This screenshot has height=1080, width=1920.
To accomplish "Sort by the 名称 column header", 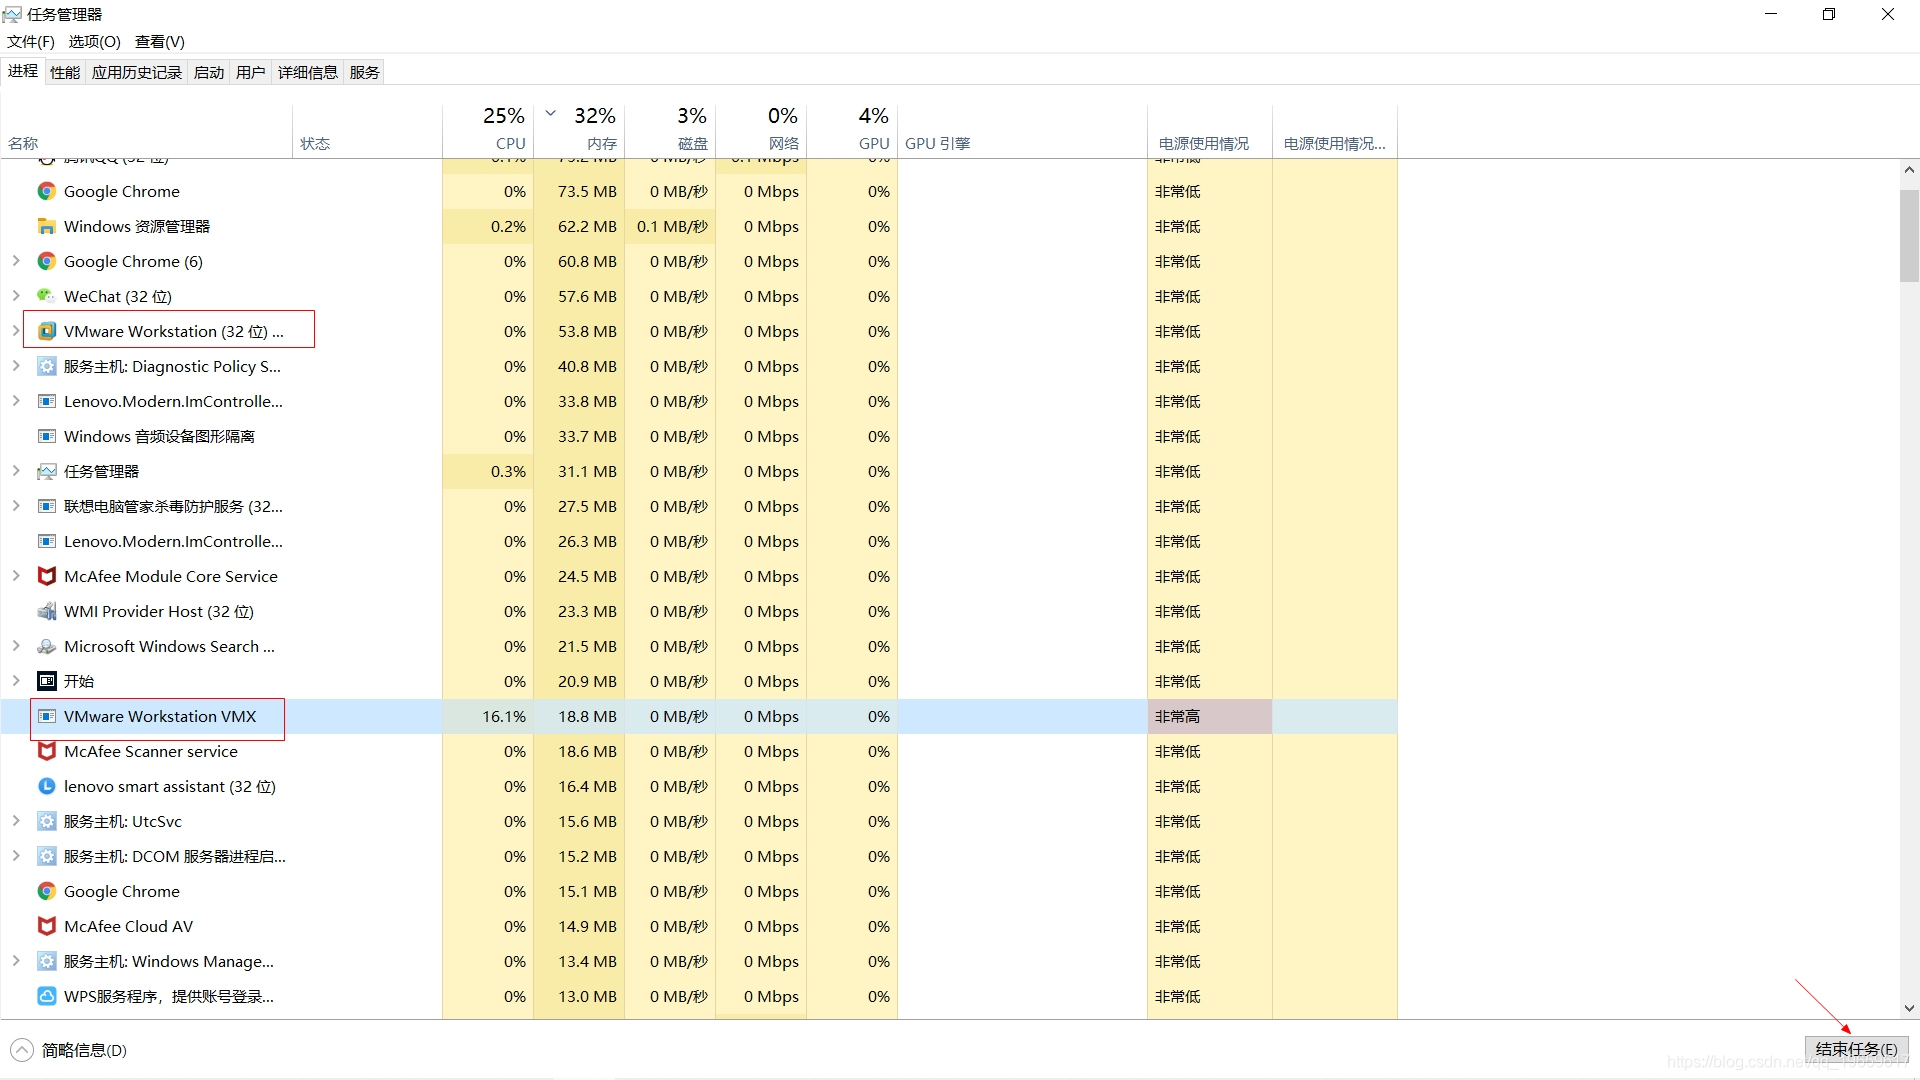I will [147, 131].
